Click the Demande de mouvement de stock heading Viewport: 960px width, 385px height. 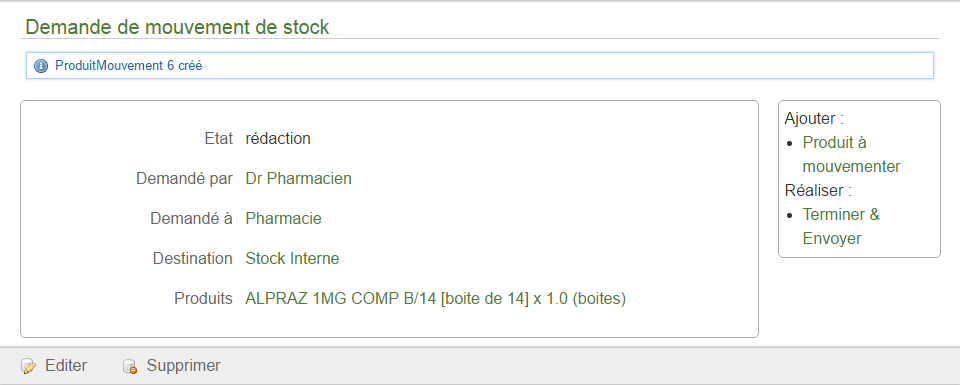tap(177, 27)
